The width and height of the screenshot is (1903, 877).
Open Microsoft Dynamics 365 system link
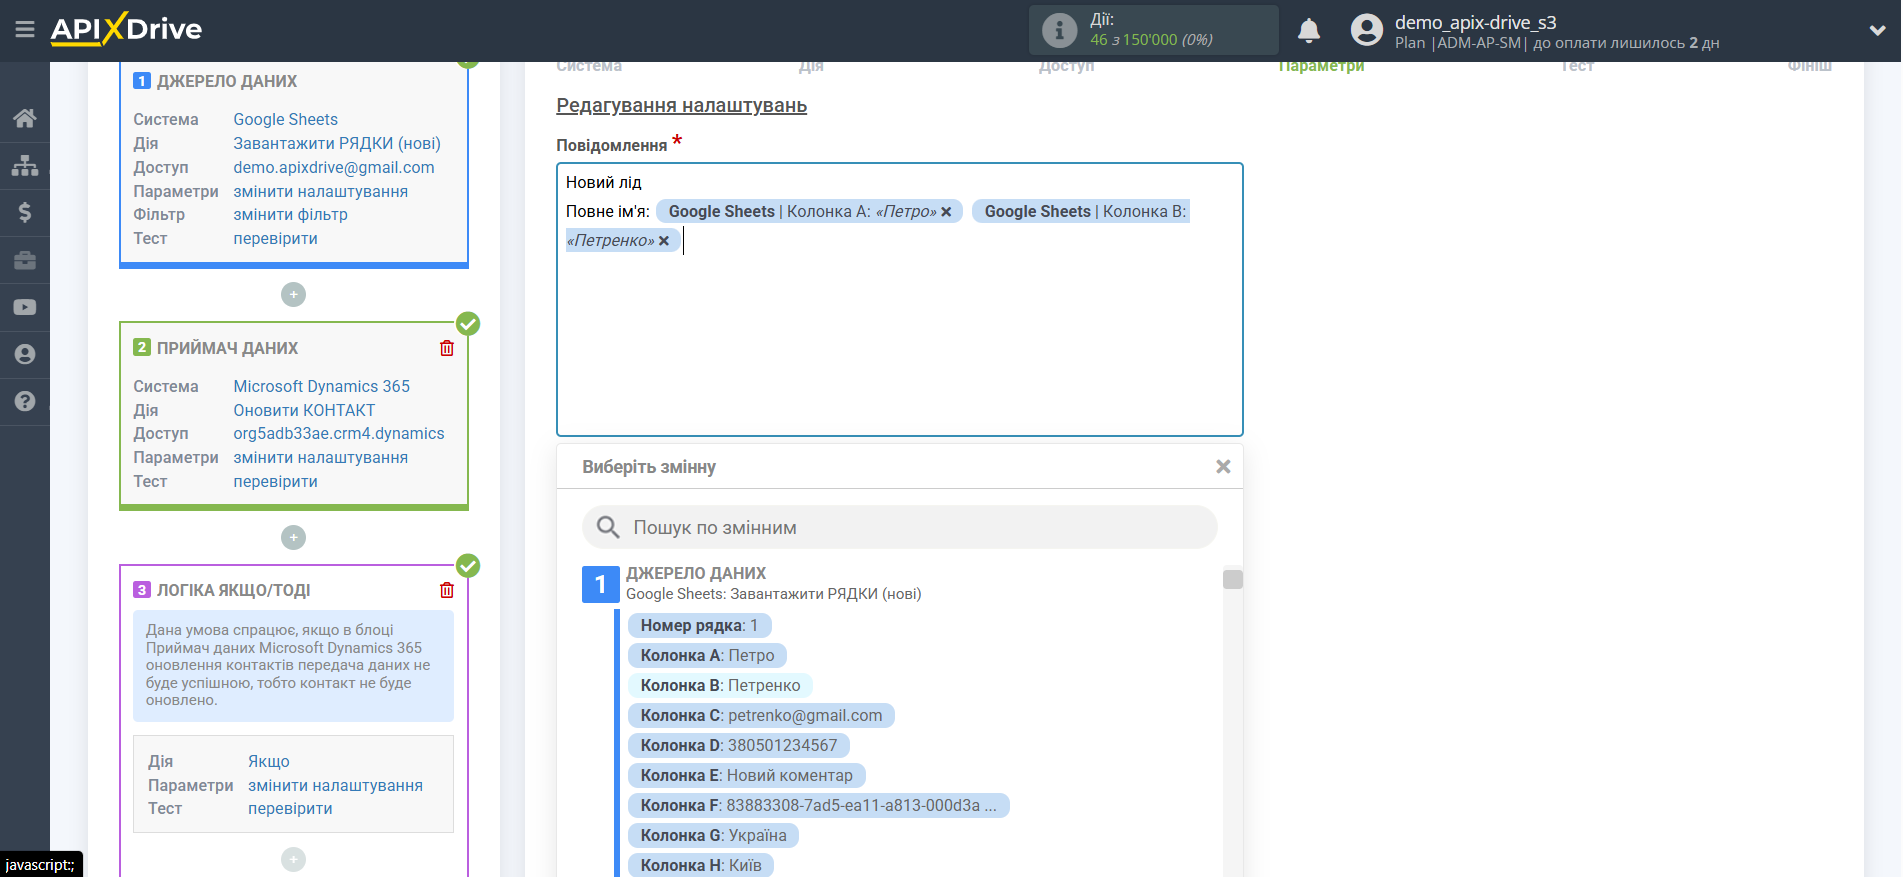point(321,386)
